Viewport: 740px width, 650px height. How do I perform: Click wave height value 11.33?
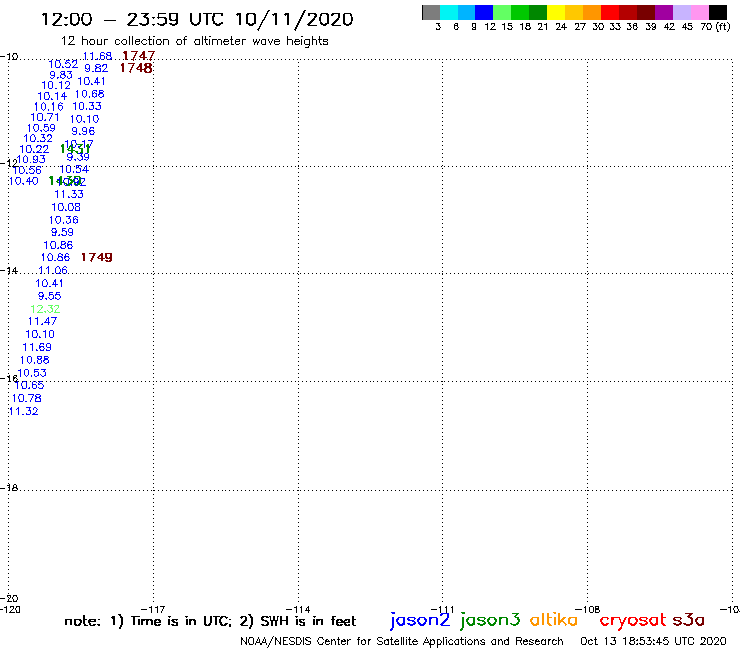pos(69,194)
